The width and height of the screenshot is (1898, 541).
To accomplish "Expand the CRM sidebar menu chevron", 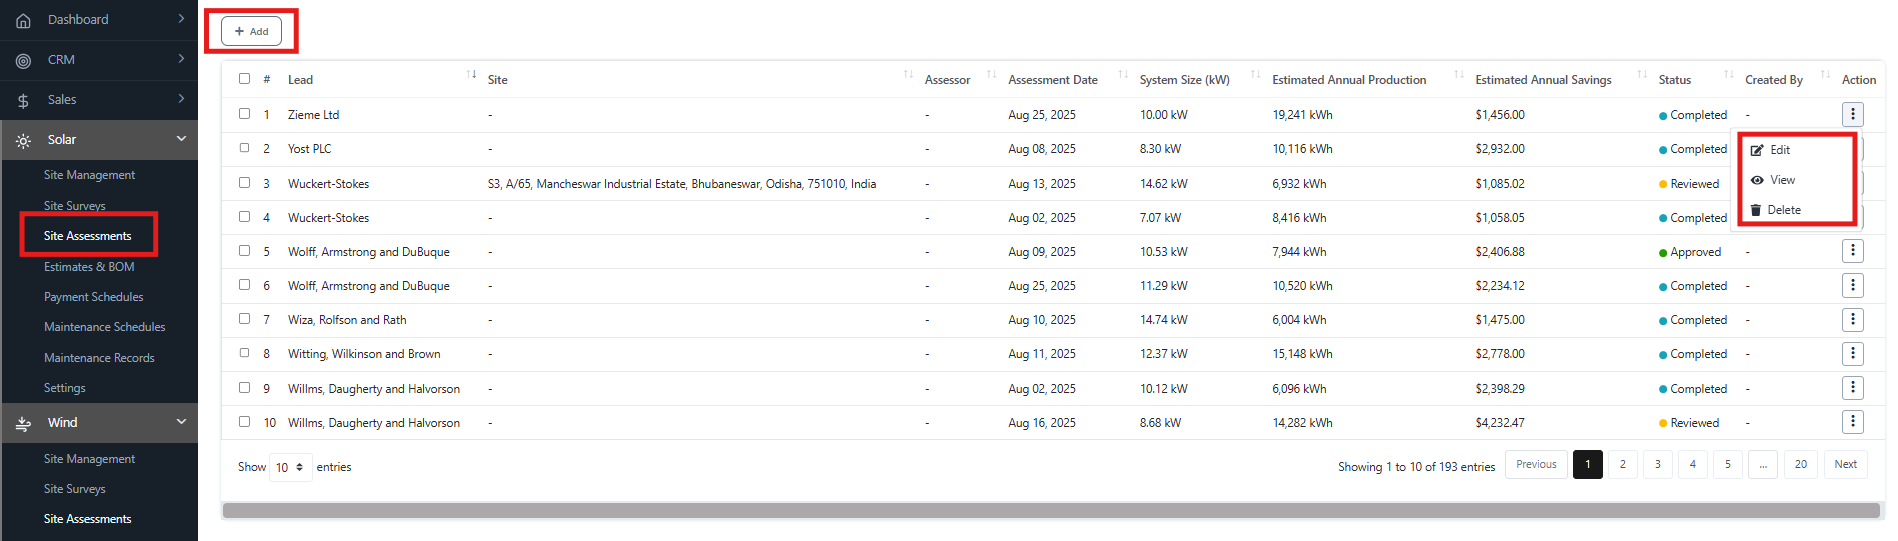I will [181, 59].
